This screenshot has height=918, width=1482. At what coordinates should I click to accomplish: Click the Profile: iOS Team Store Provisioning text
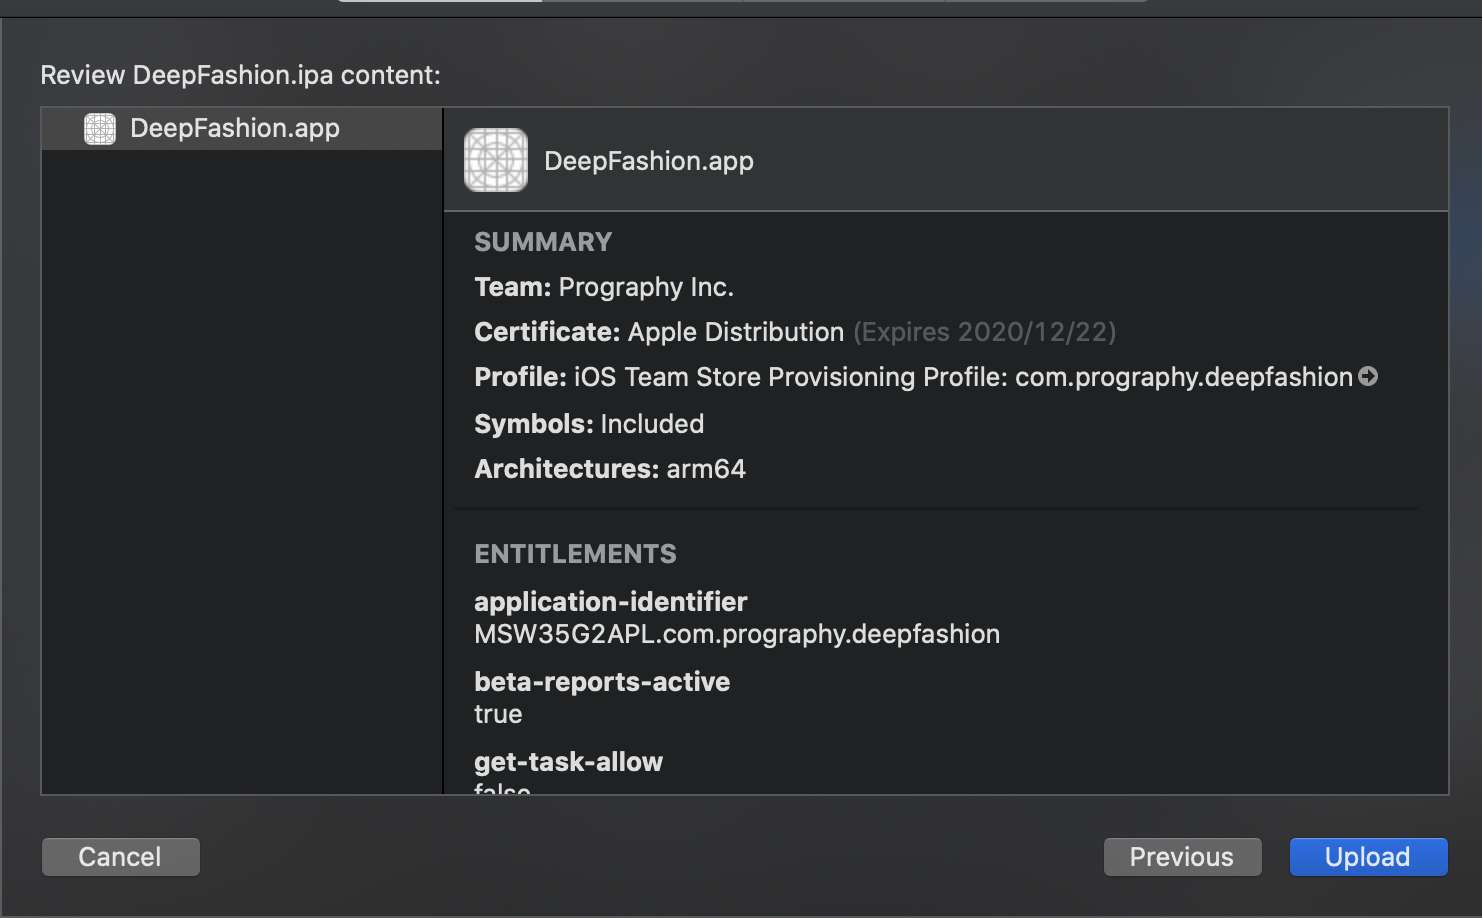(x=913, y=377)
